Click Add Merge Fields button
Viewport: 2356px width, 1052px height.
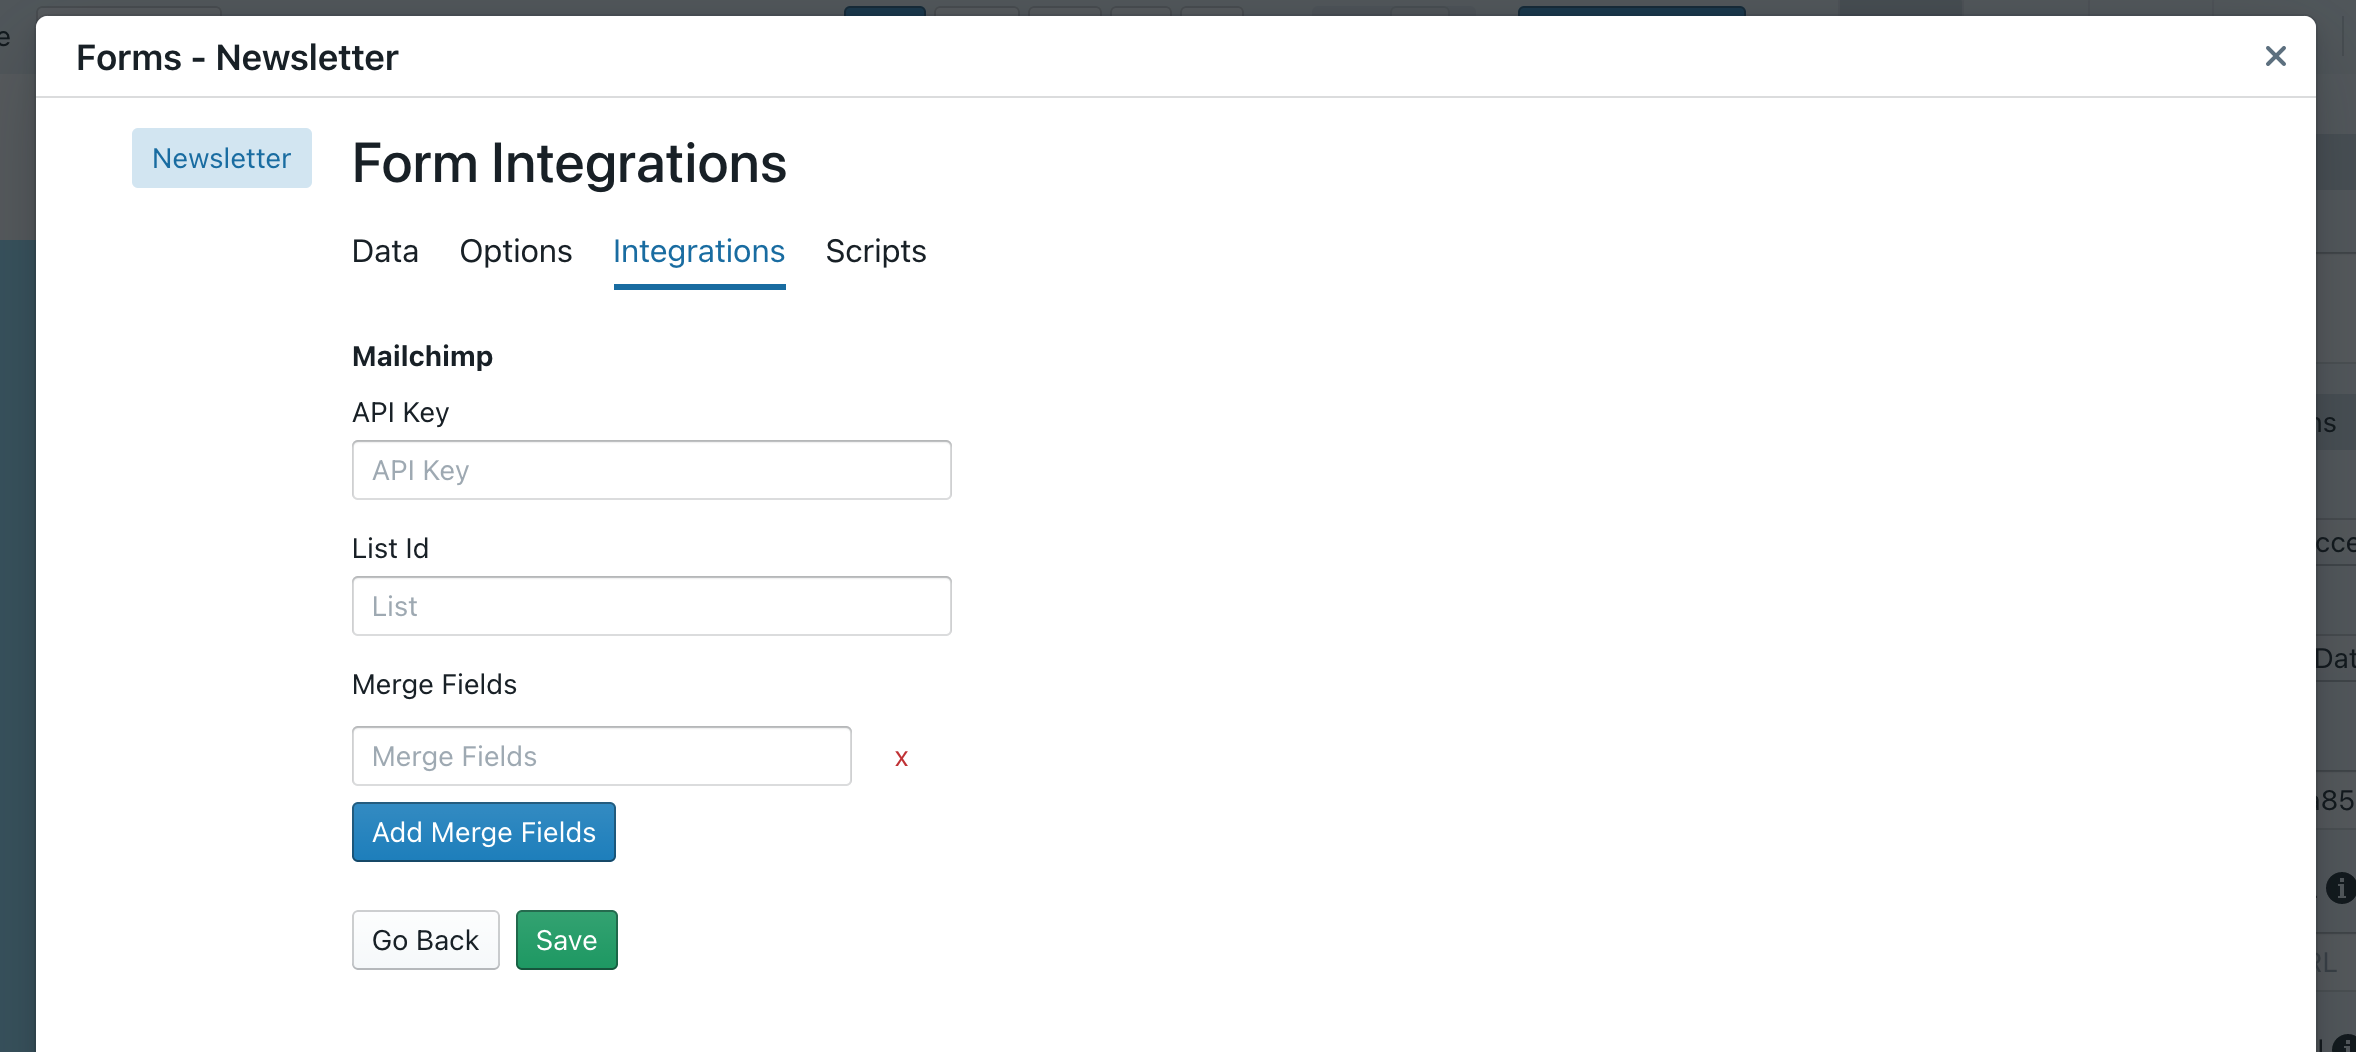coord(484,832)
